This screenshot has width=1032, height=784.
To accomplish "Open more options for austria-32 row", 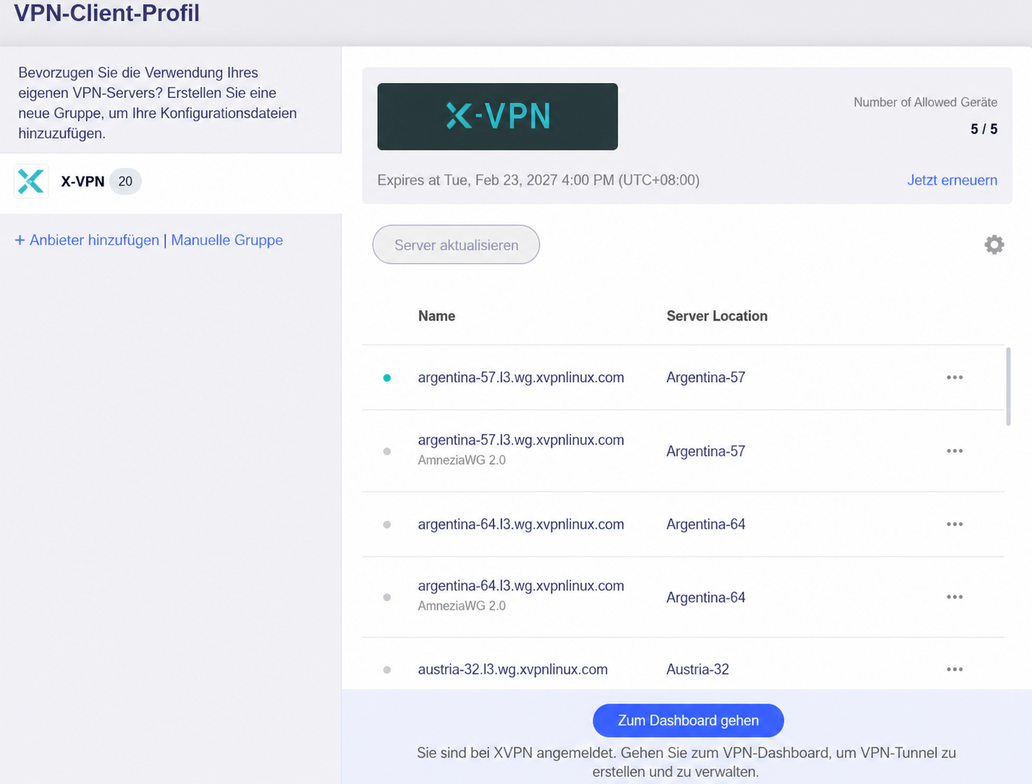I will pyautogui.click(x=954, y=669).
